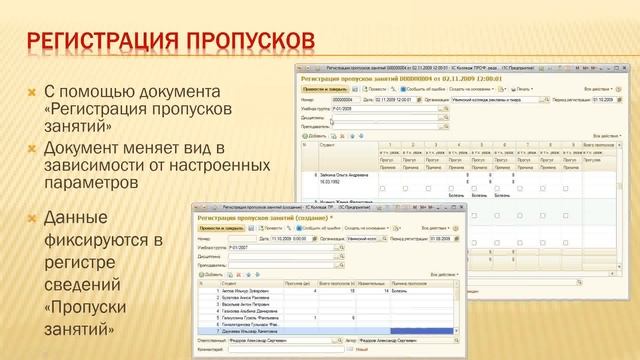Click delete row icon in back window table toolbar
This screenshot has width=640, height=360.
tap(343, 136)
